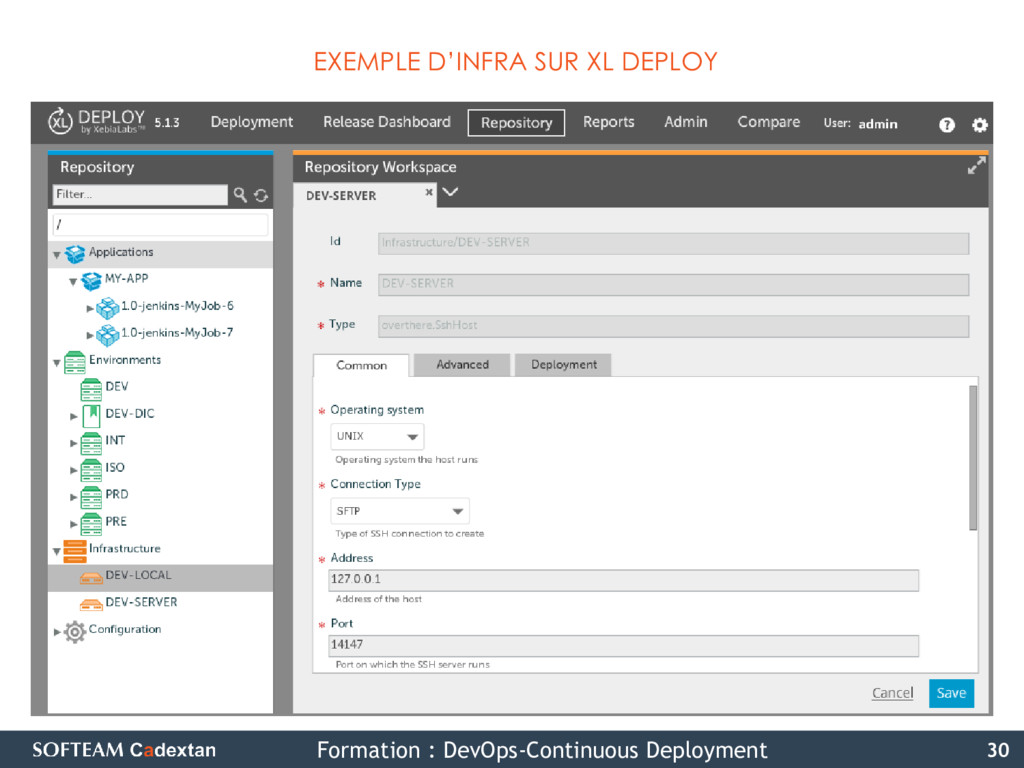This screenshot has width=1024, height=768.
Task: Expand the Configuration tree node
Action: click(57, 632)
